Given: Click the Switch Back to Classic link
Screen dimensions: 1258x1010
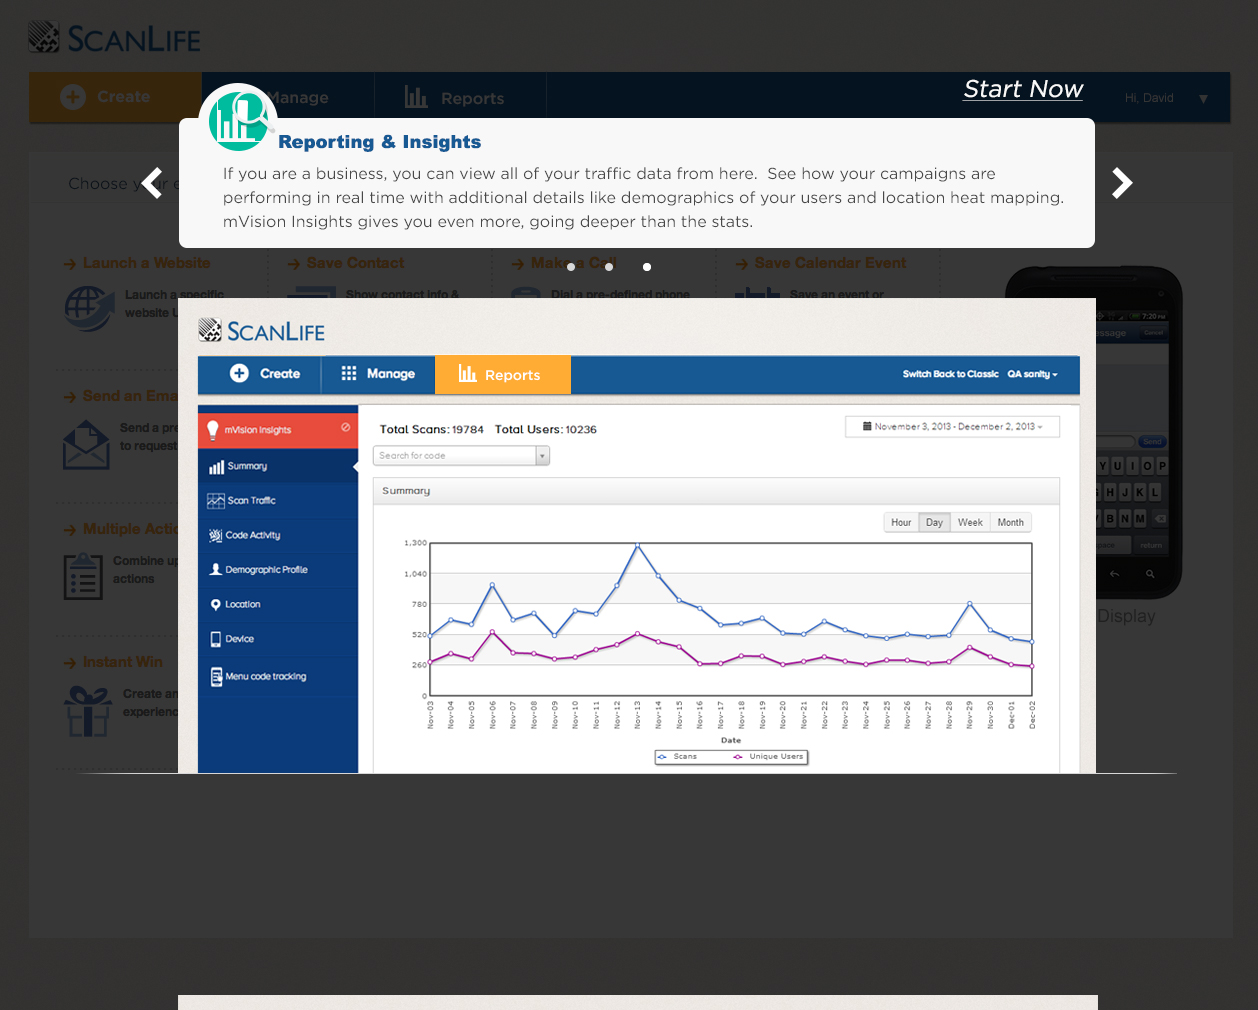Looking at the screenshot, I should click(951, 372).
